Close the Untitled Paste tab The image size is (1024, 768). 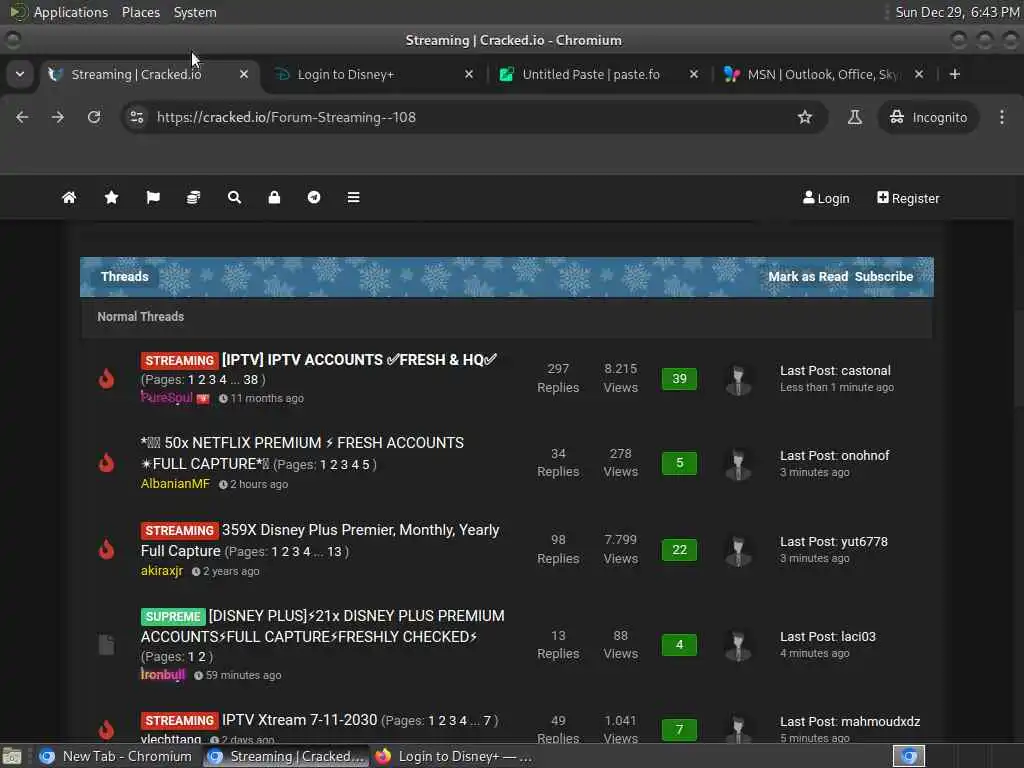[x=694, y=74]
